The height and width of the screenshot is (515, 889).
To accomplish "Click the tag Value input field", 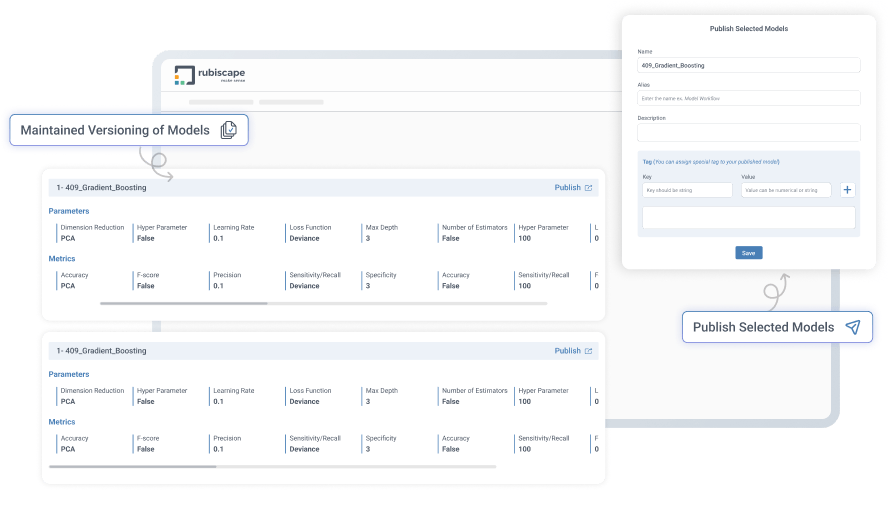I will [x=786, y=190].
